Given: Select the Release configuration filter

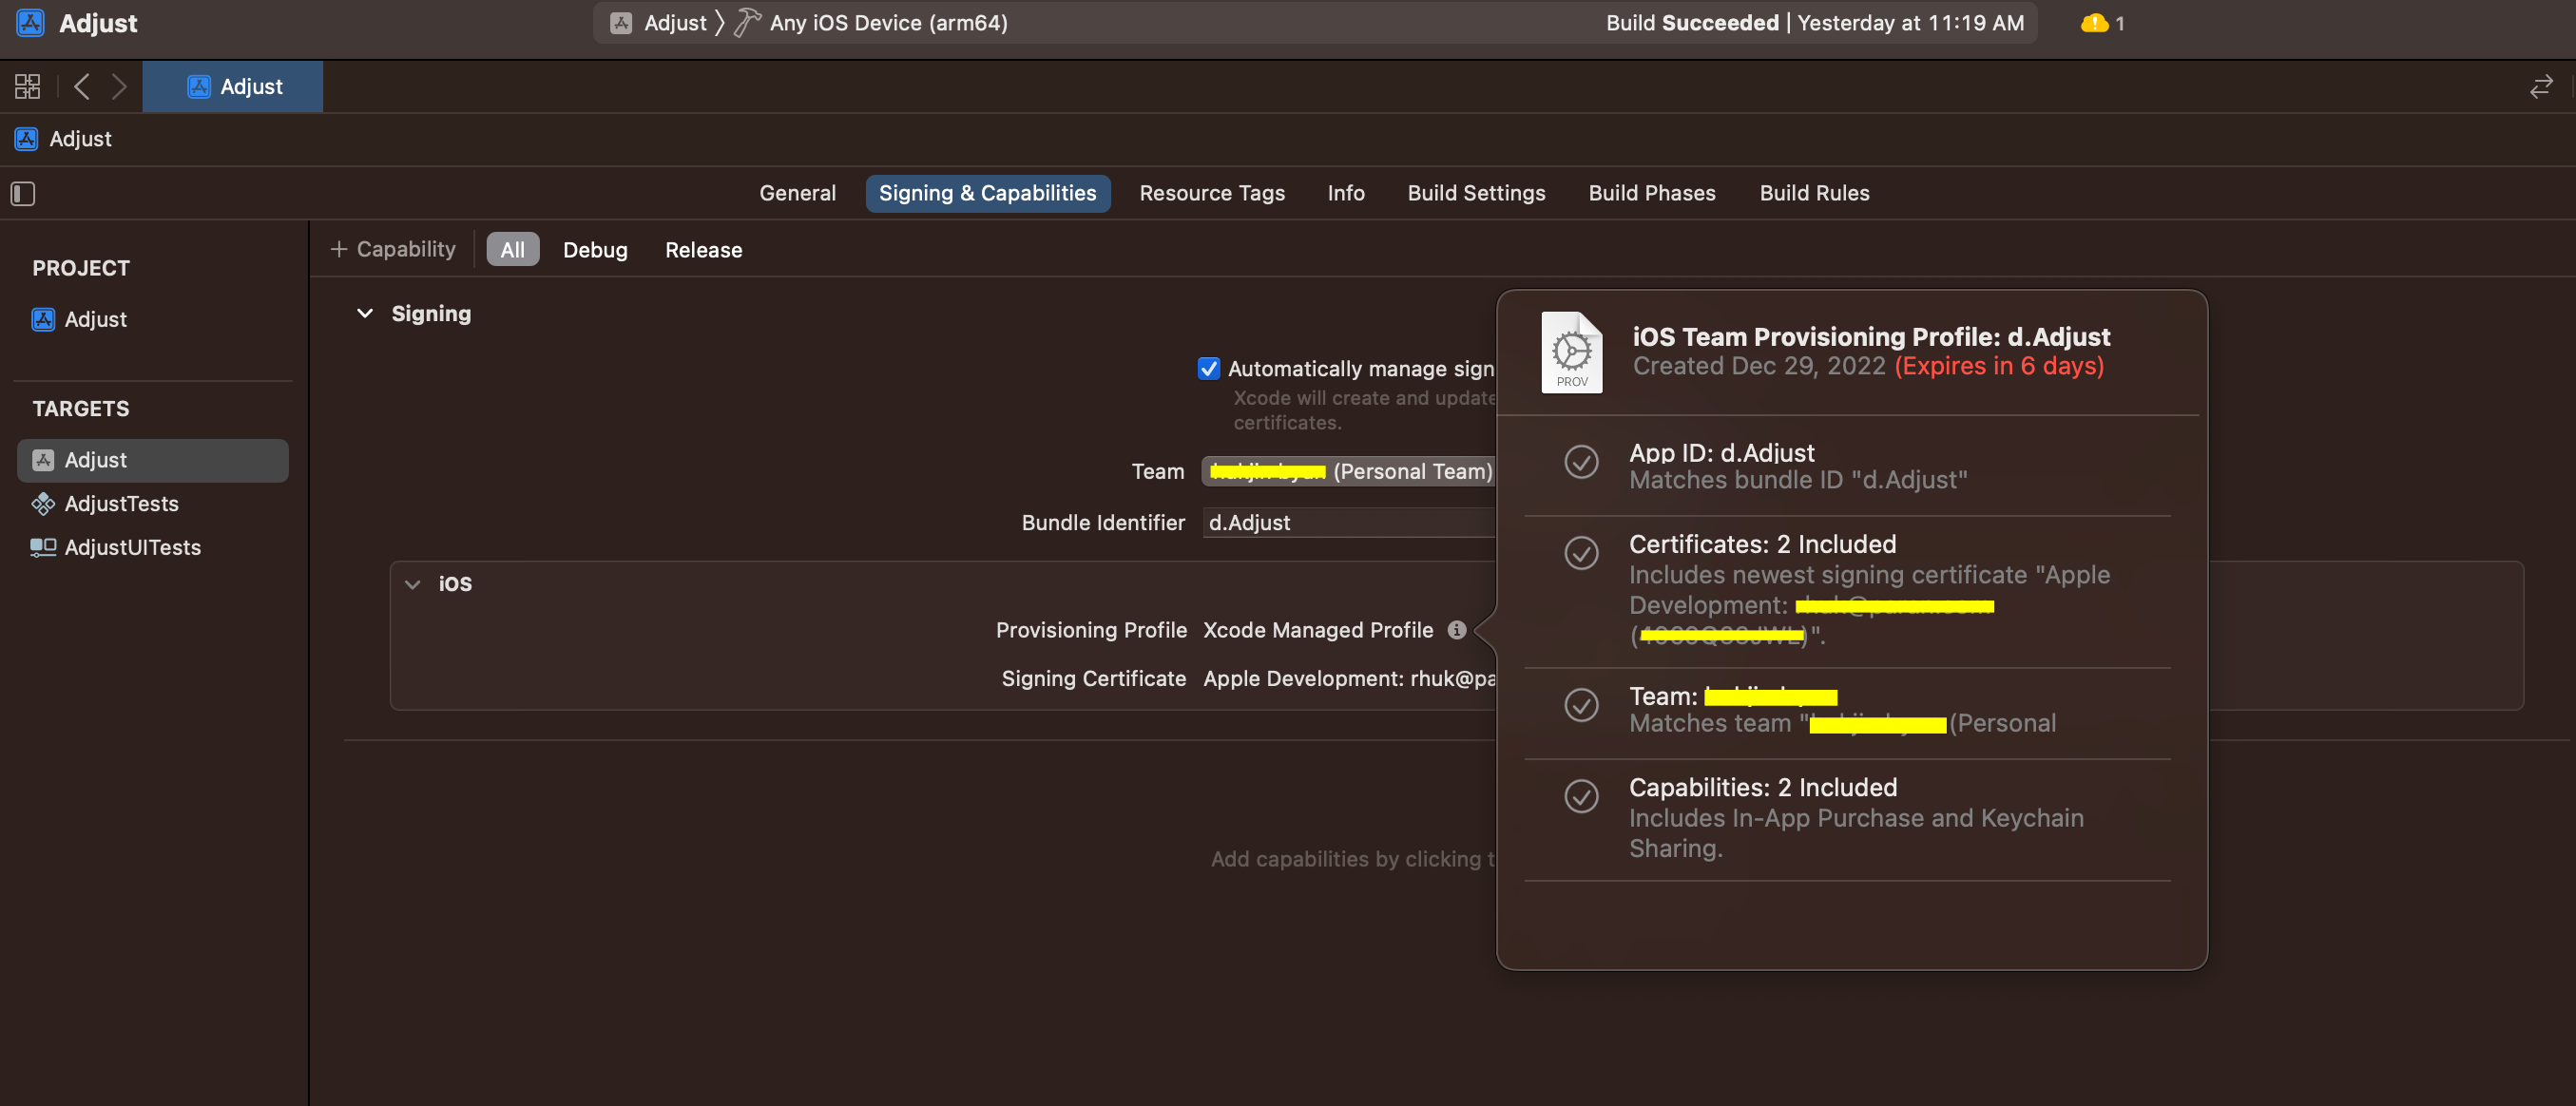Looking at the screenshot, I should 703,249.
